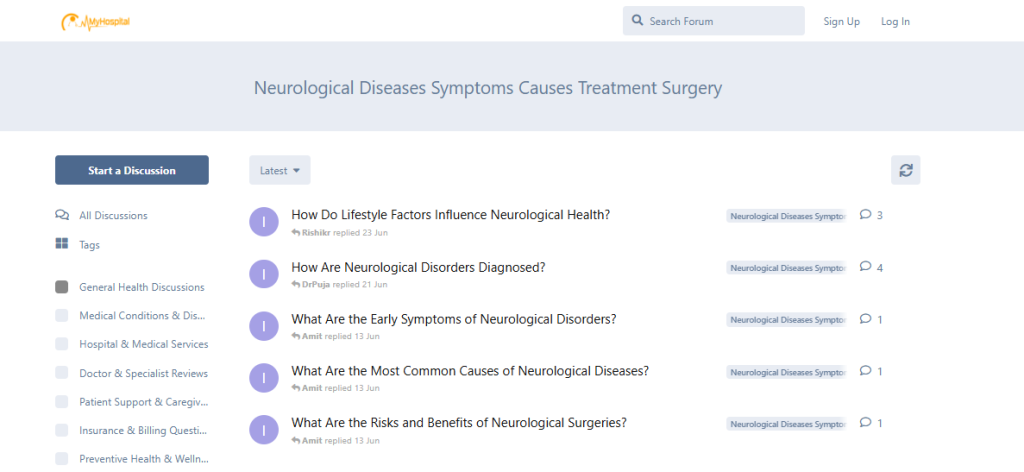Screen dimensions: 1024x472
Task: Open avatar of Early Symptoms discussion author
Action: pyautogui.click(x=264, y=326)
